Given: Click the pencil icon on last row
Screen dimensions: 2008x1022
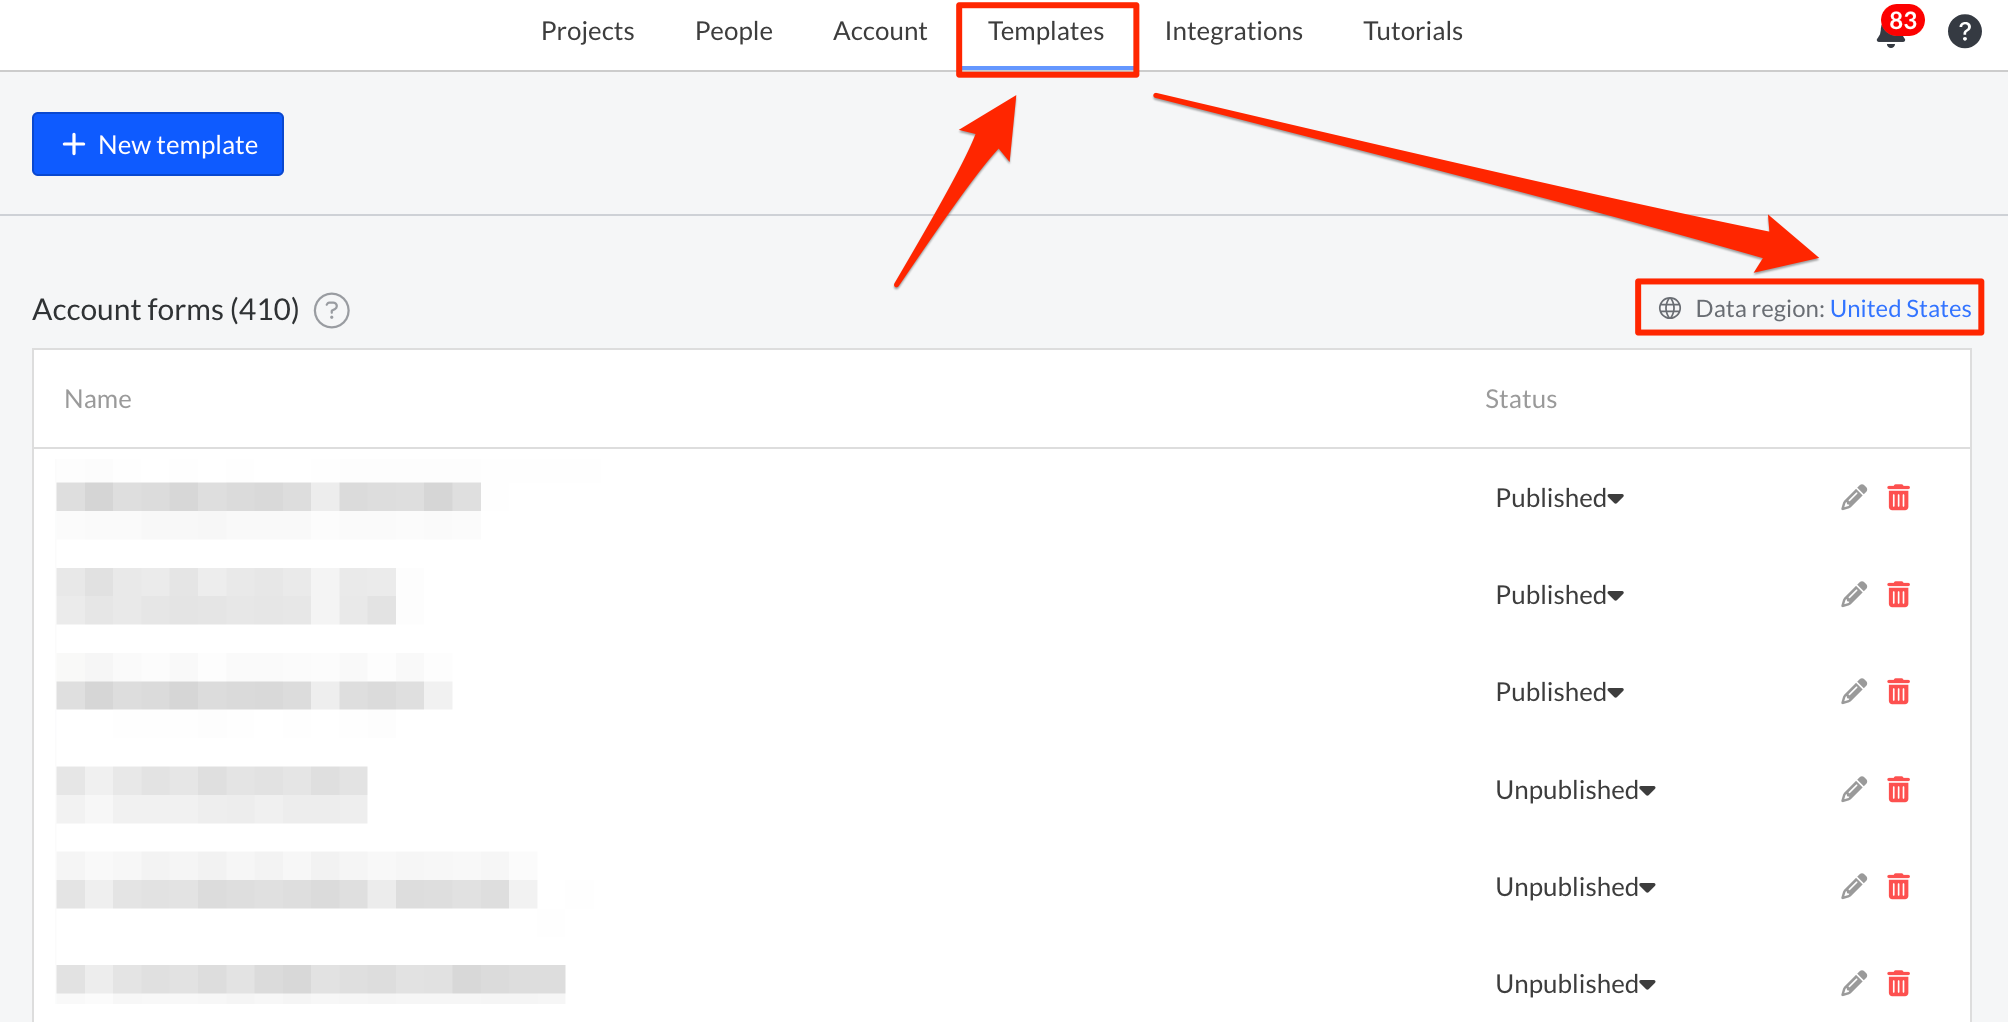Looking at the screenshot, I should coord(1853,984).
